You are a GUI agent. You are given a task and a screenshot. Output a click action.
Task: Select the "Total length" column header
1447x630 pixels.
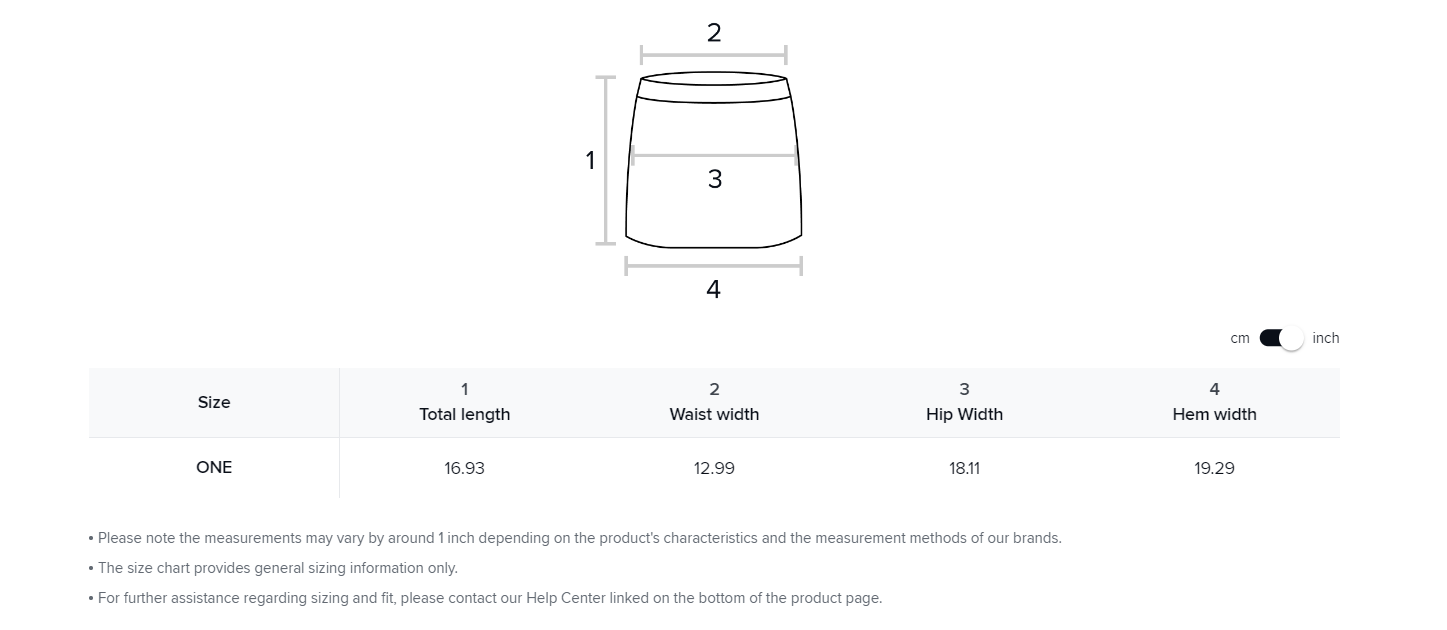pyautogui.click(x=464, y=414)
